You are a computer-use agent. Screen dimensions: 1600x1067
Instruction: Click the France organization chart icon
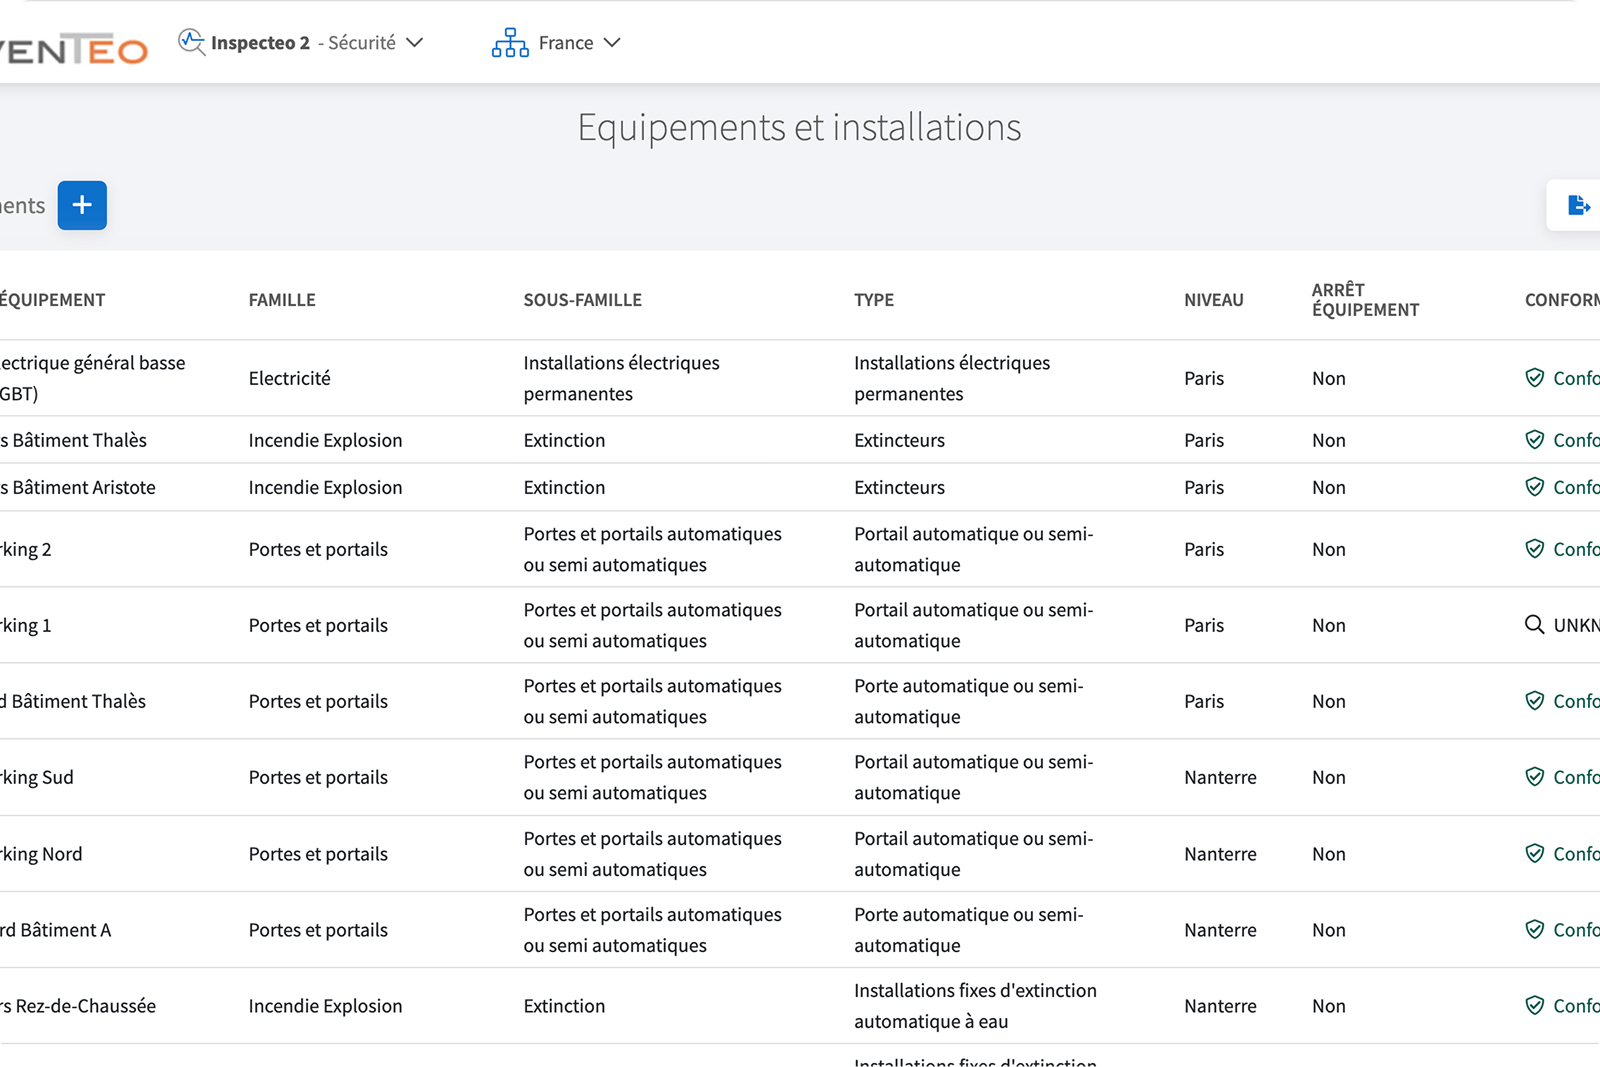(510, 42)
